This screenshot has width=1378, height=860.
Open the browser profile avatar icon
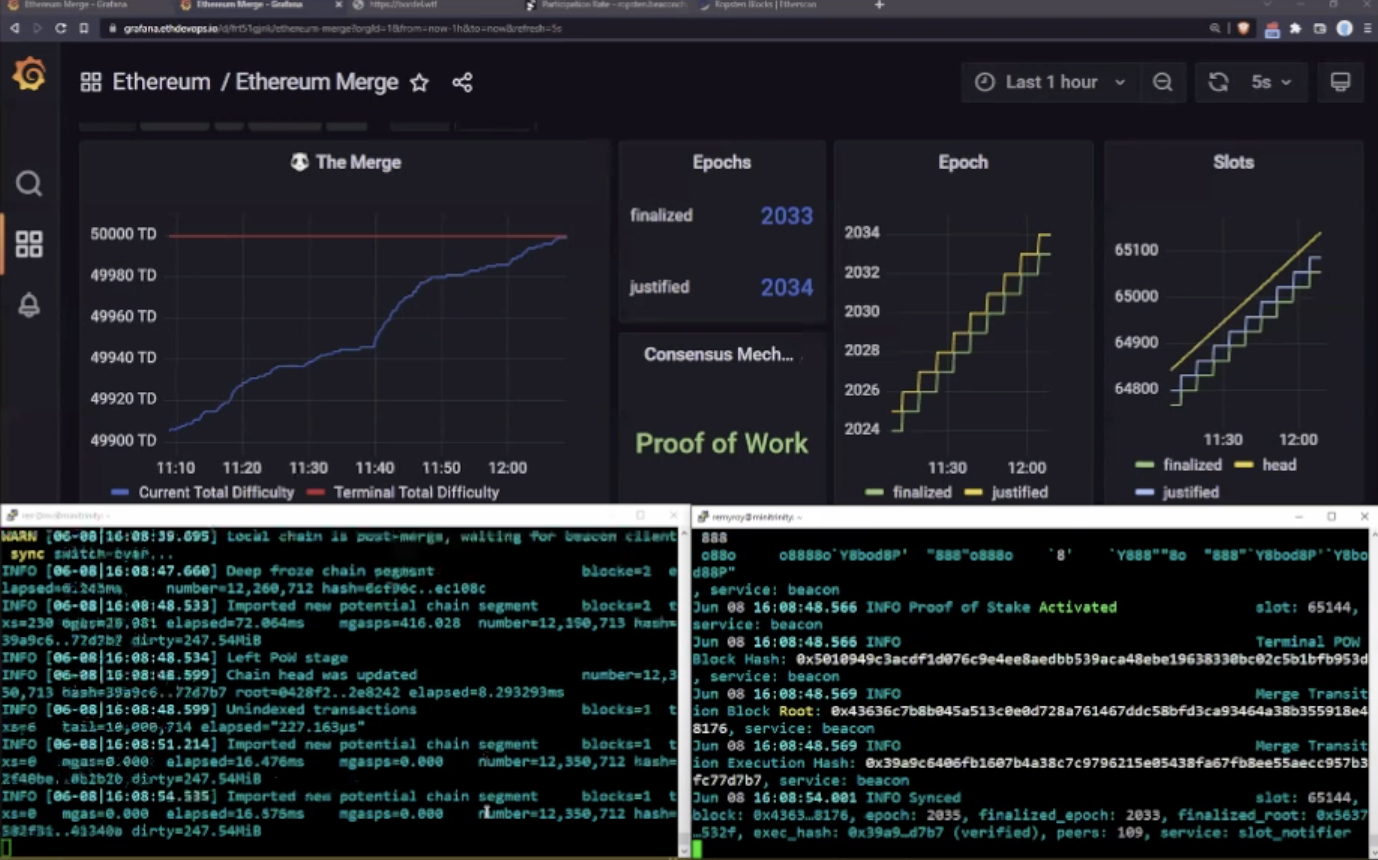[x=1344, y=28]
